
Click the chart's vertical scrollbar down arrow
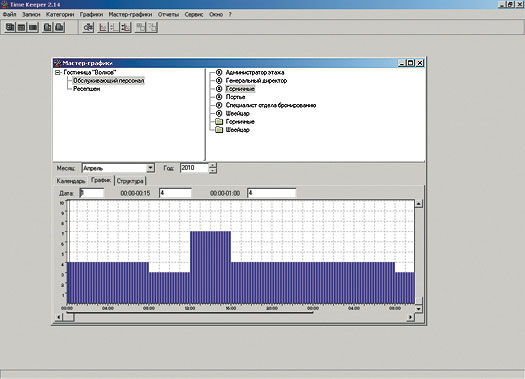[419, 308]
